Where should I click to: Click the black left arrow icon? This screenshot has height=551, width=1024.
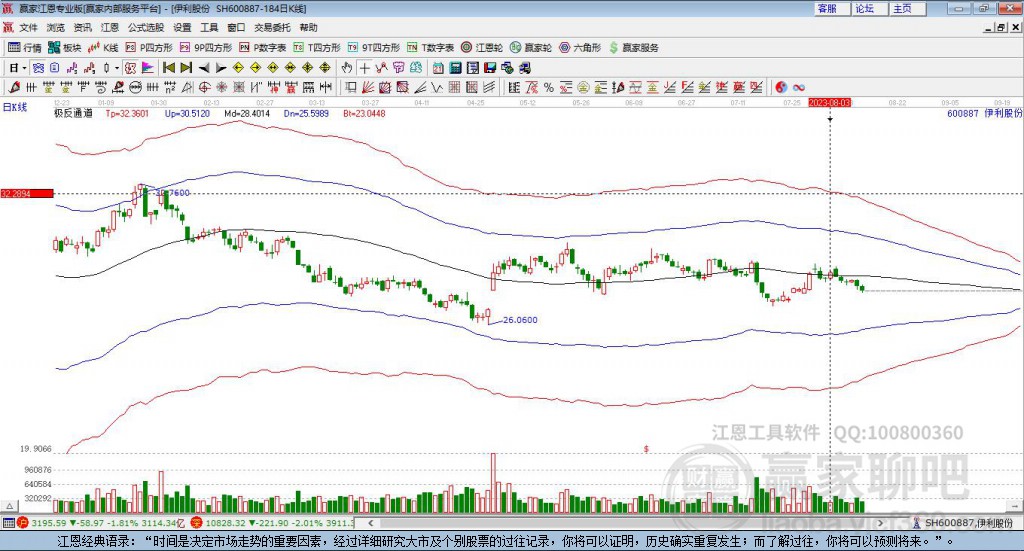tap(204, 68)
